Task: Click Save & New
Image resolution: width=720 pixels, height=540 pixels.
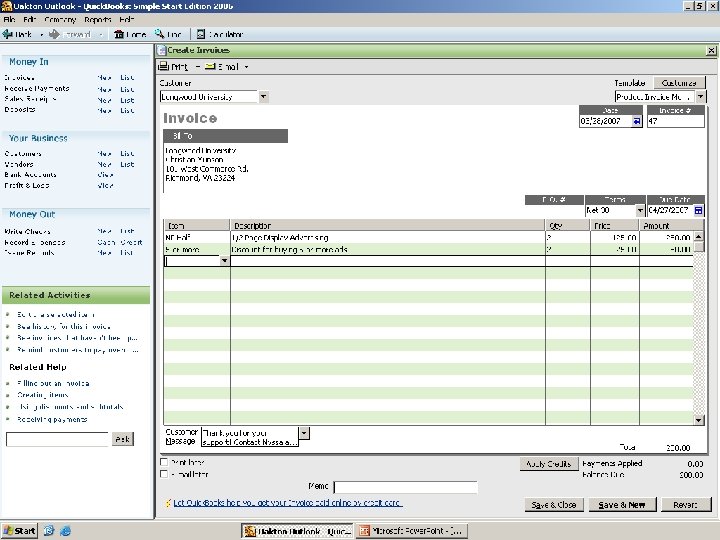Action: click(622, 505)
